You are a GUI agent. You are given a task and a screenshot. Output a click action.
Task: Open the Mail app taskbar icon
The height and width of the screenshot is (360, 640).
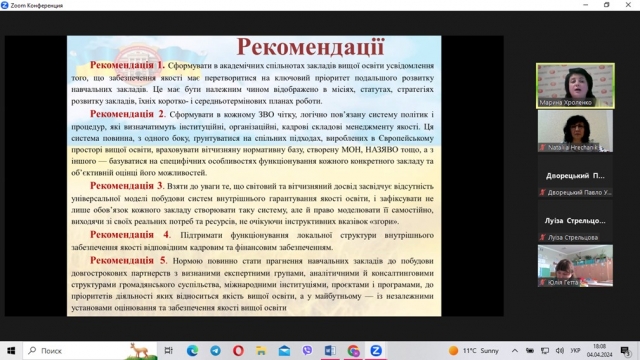(x=284, y=351)
